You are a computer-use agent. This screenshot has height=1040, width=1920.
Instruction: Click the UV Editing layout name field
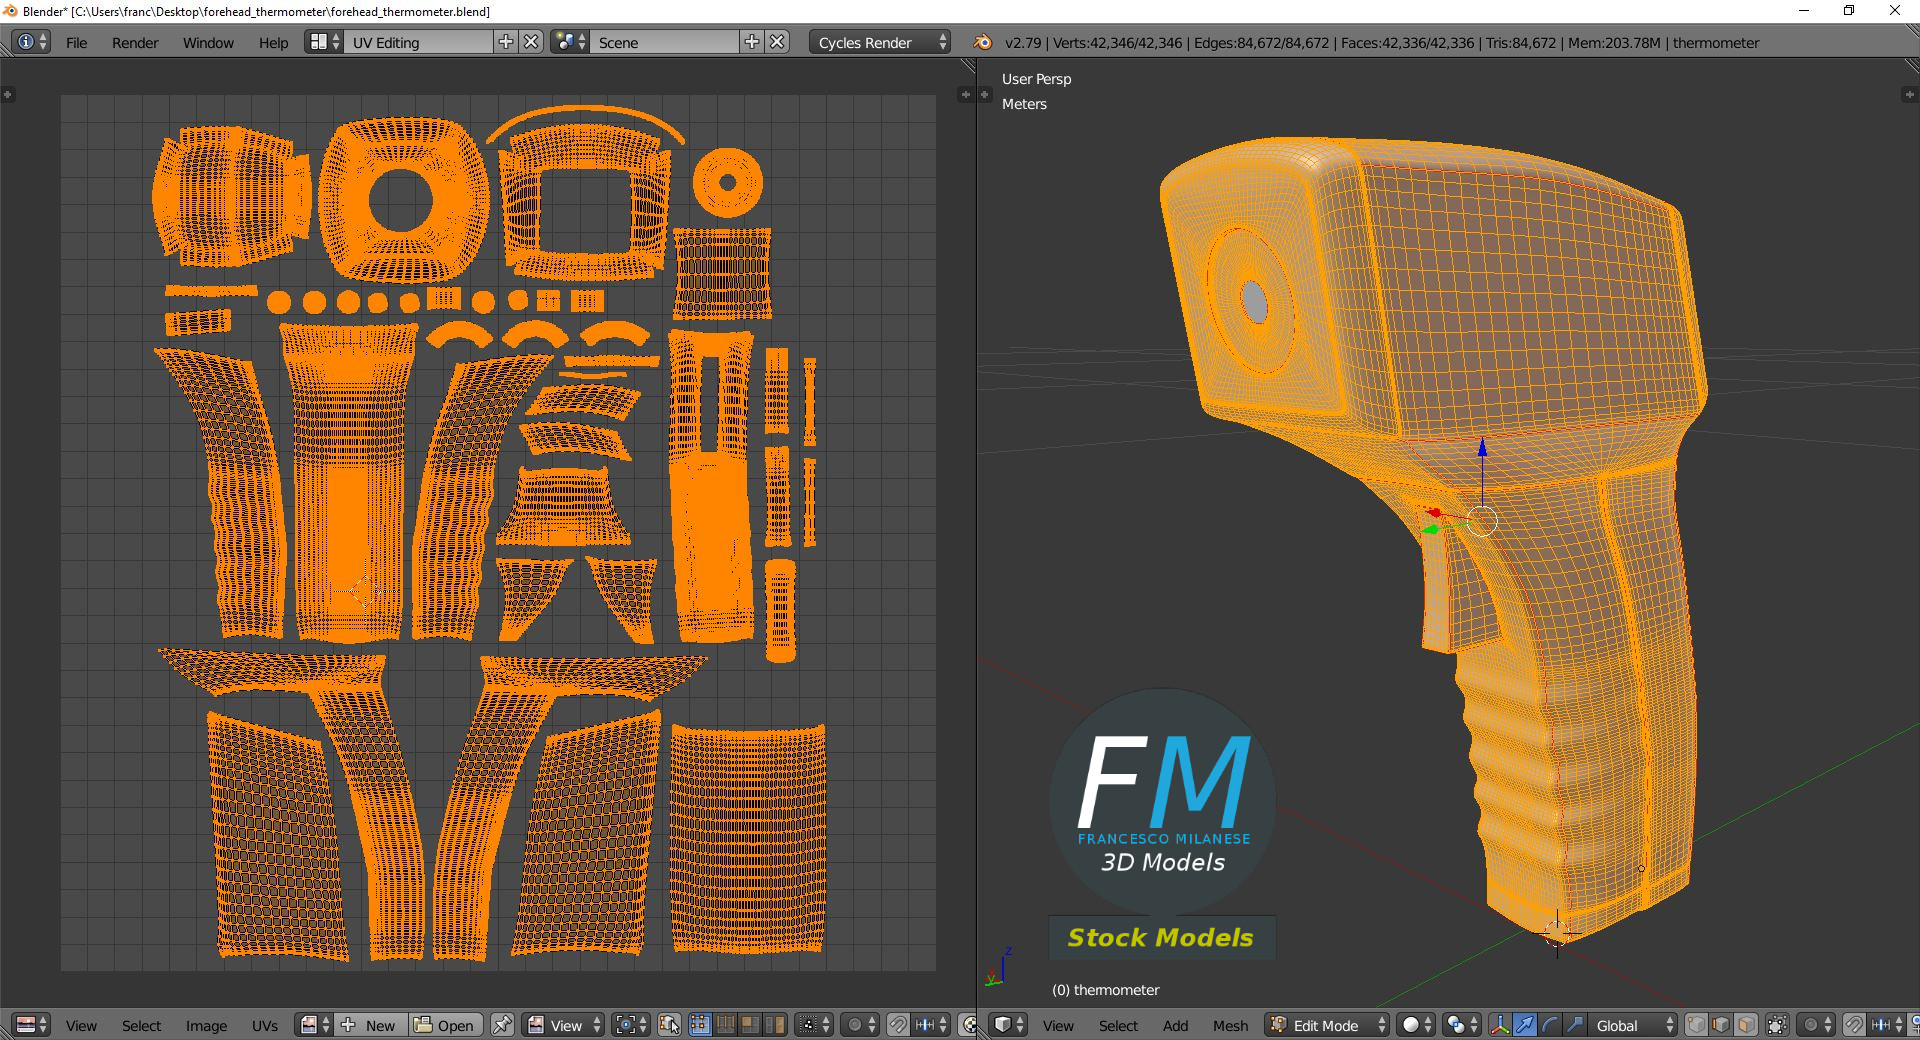coord(418,42)
